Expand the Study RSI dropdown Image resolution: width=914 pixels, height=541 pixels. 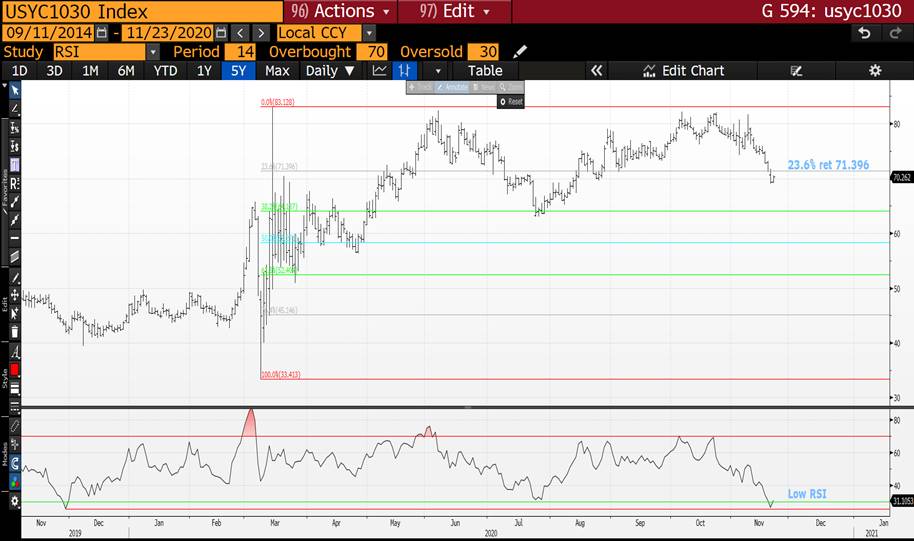point(152,52)
